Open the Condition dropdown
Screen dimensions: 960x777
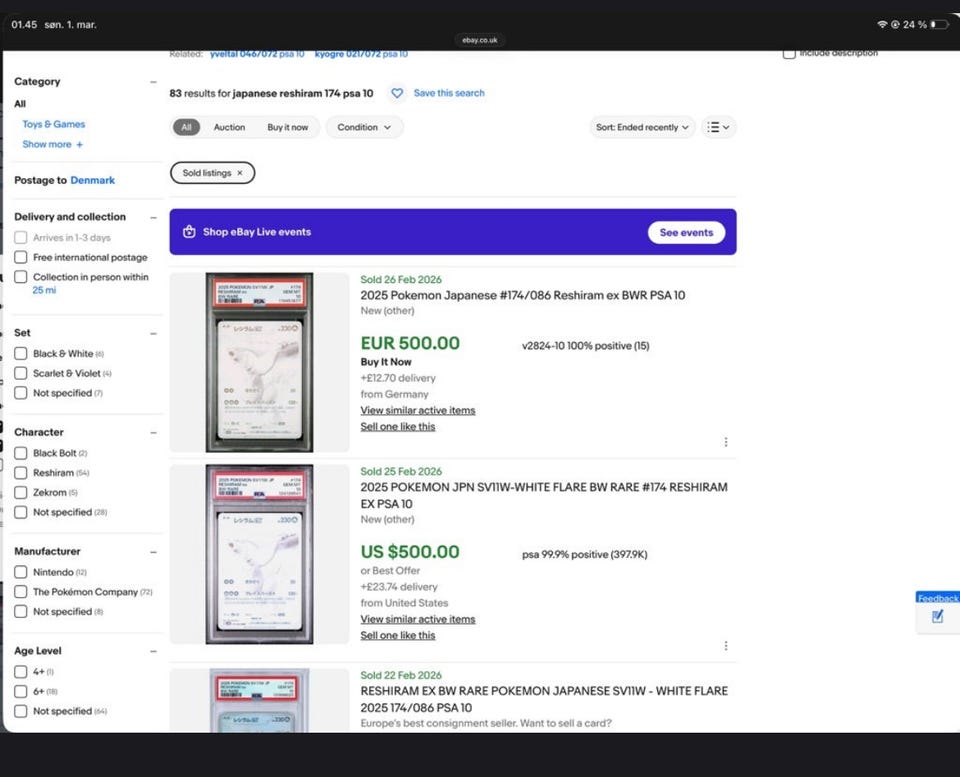(364, 127)
